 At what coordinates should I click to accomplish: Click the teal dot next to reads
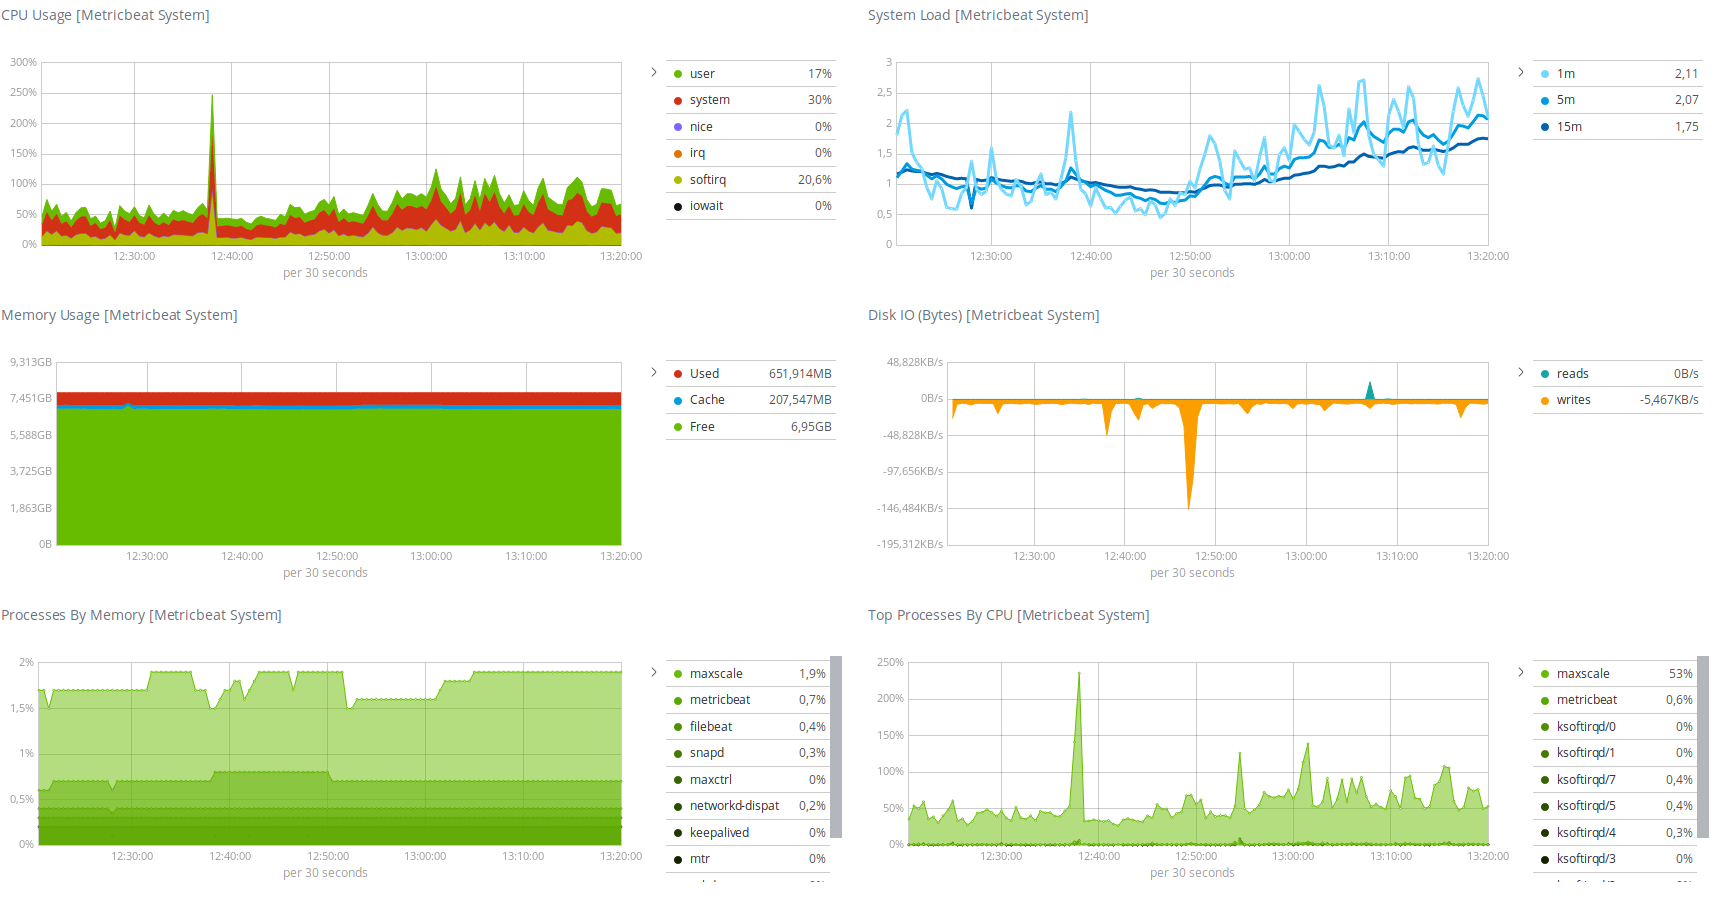click(x=1545, y=374)
